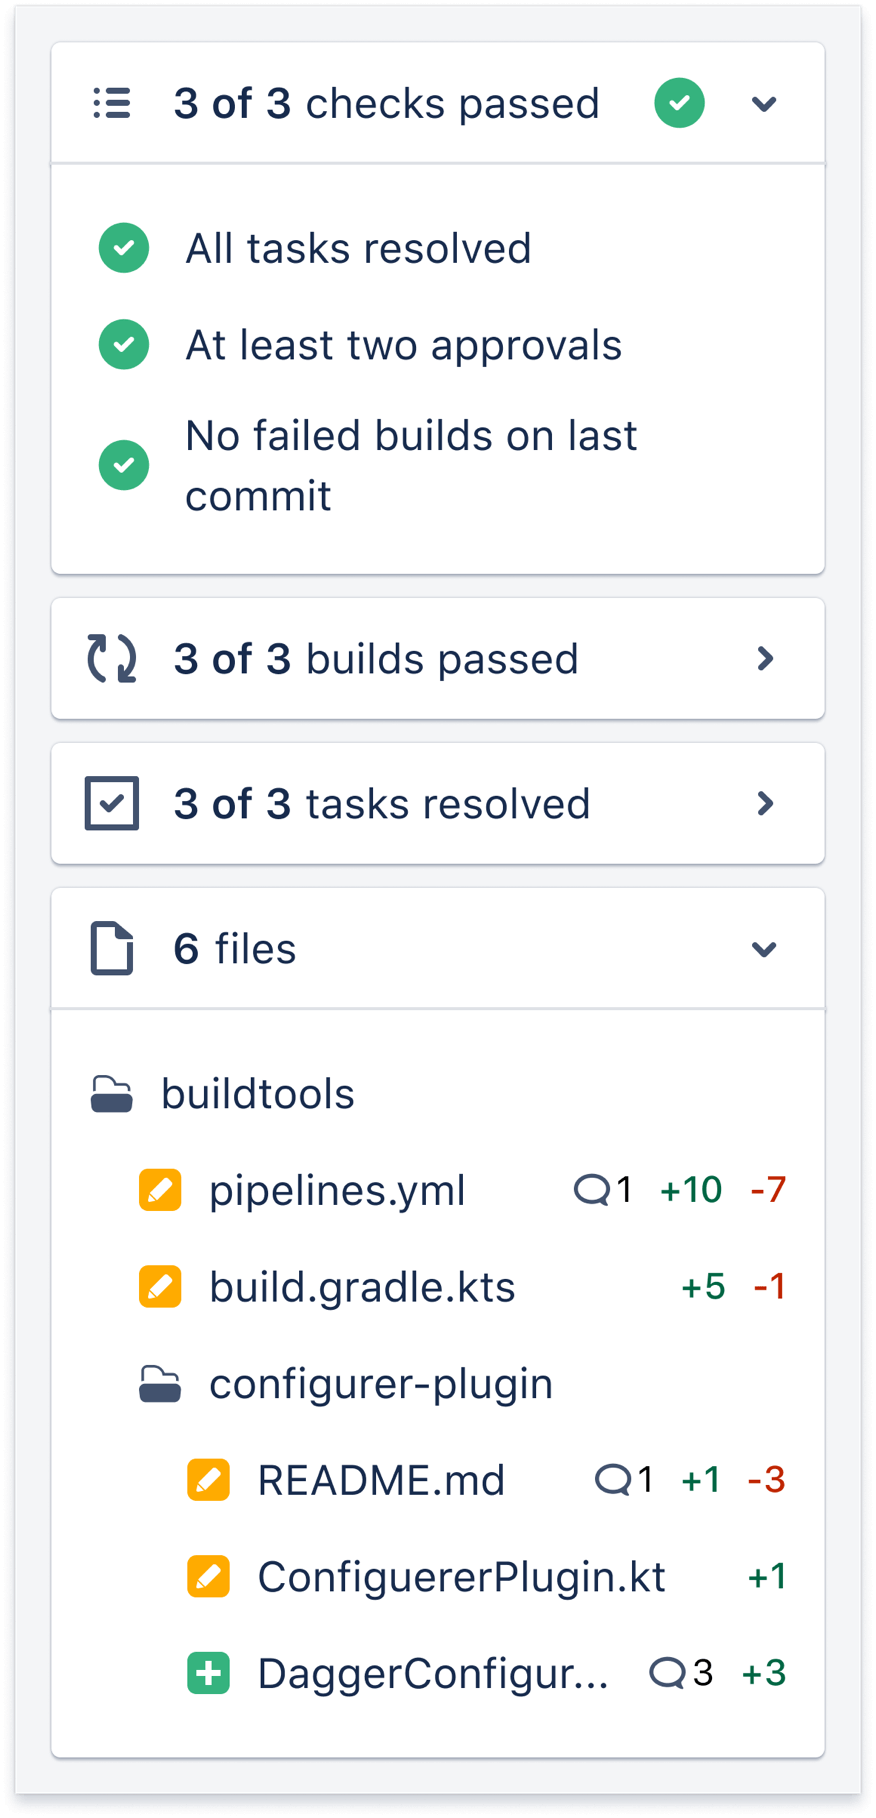Click the check beside At least two approvals
The width and height of the screenshot is (876, 1818).
[123, 344]
